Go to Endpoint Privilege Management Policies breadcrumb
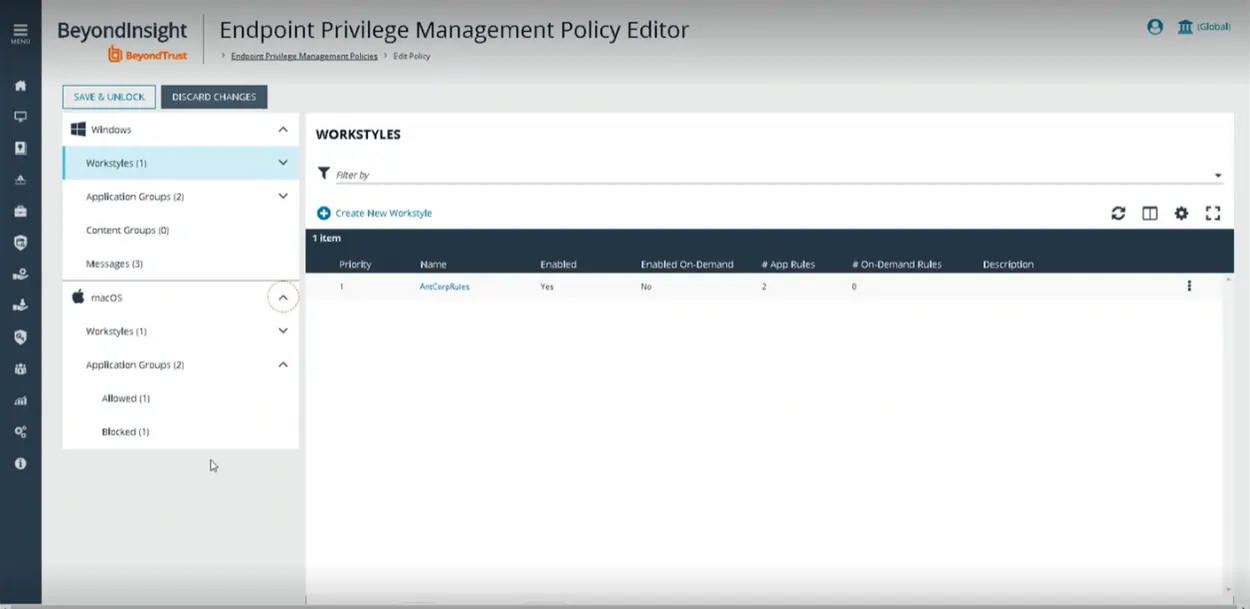The image size is (1250, 609). pos(304,56)
